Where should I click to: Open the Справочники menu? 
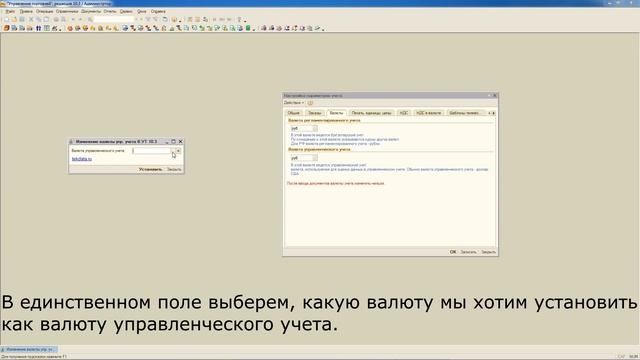click(67, 11)
